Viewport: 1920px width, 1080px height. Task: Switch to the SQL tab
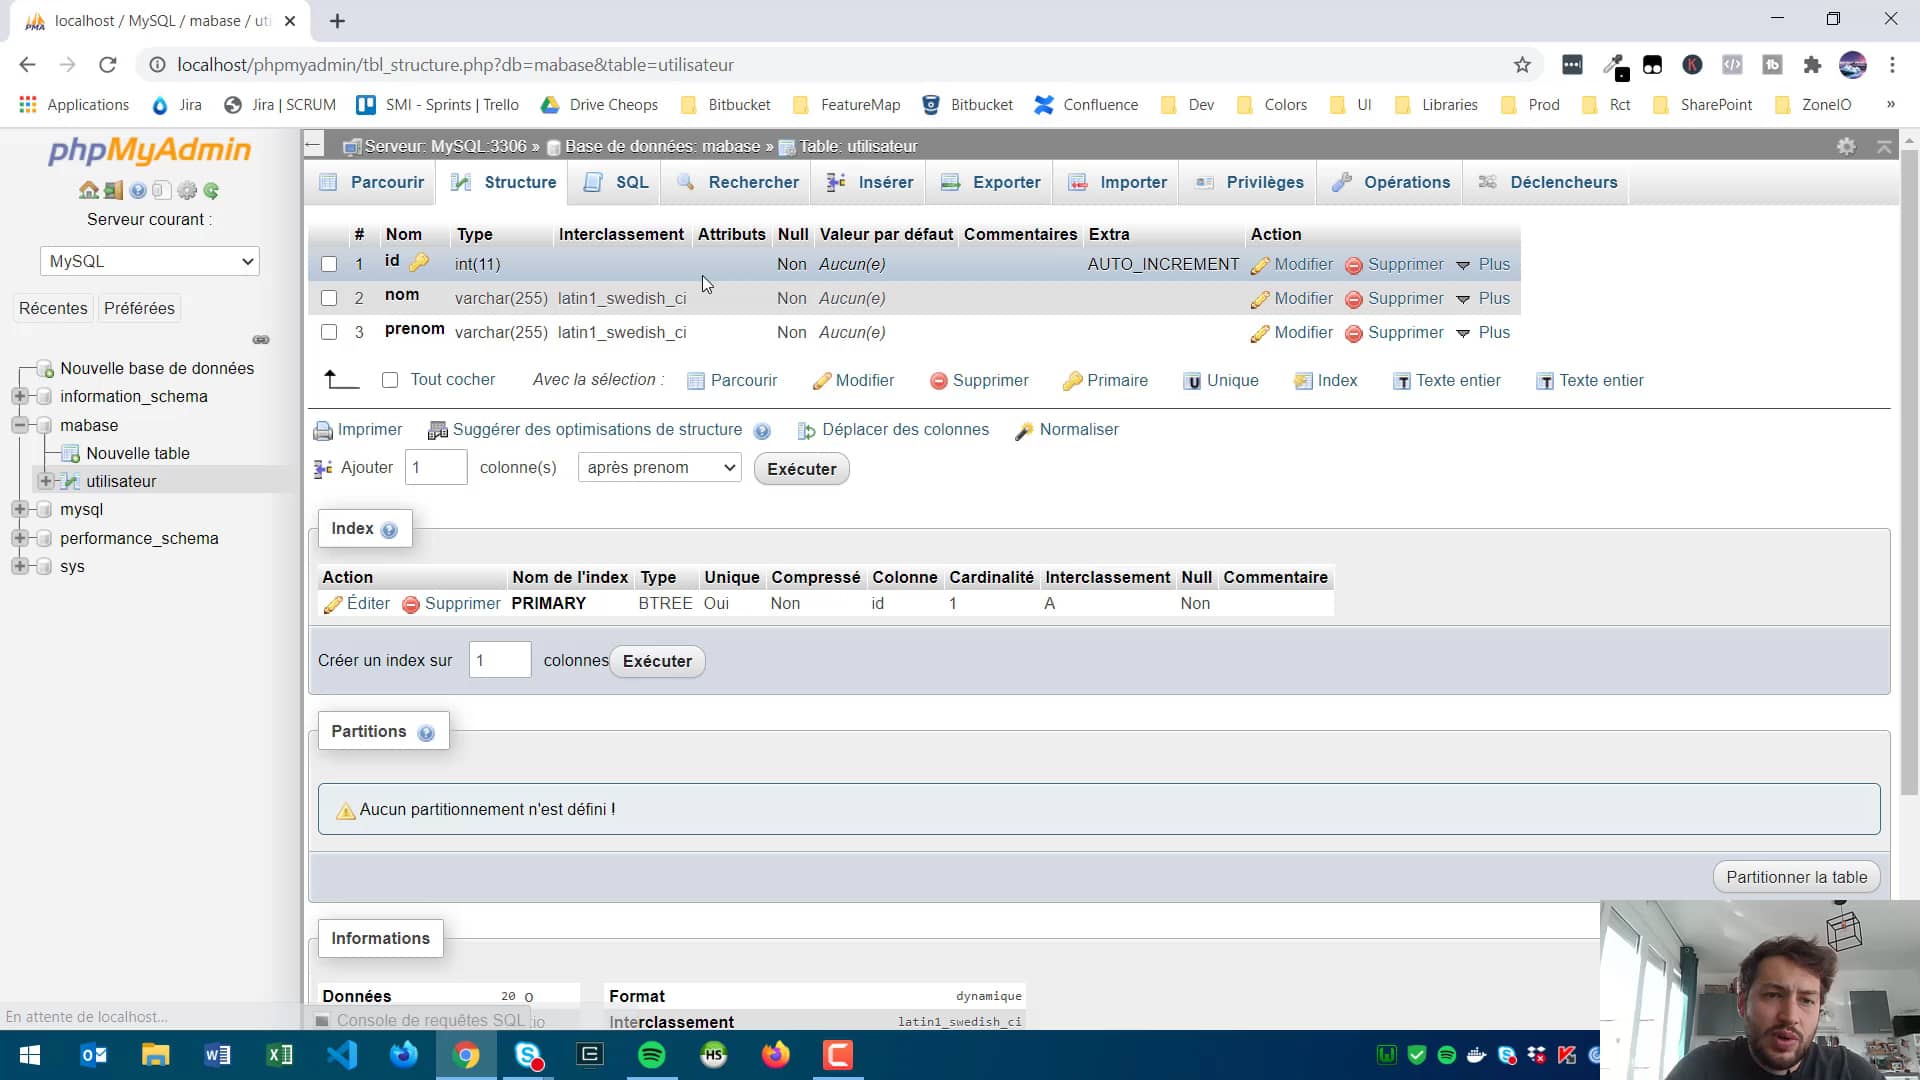614,182
